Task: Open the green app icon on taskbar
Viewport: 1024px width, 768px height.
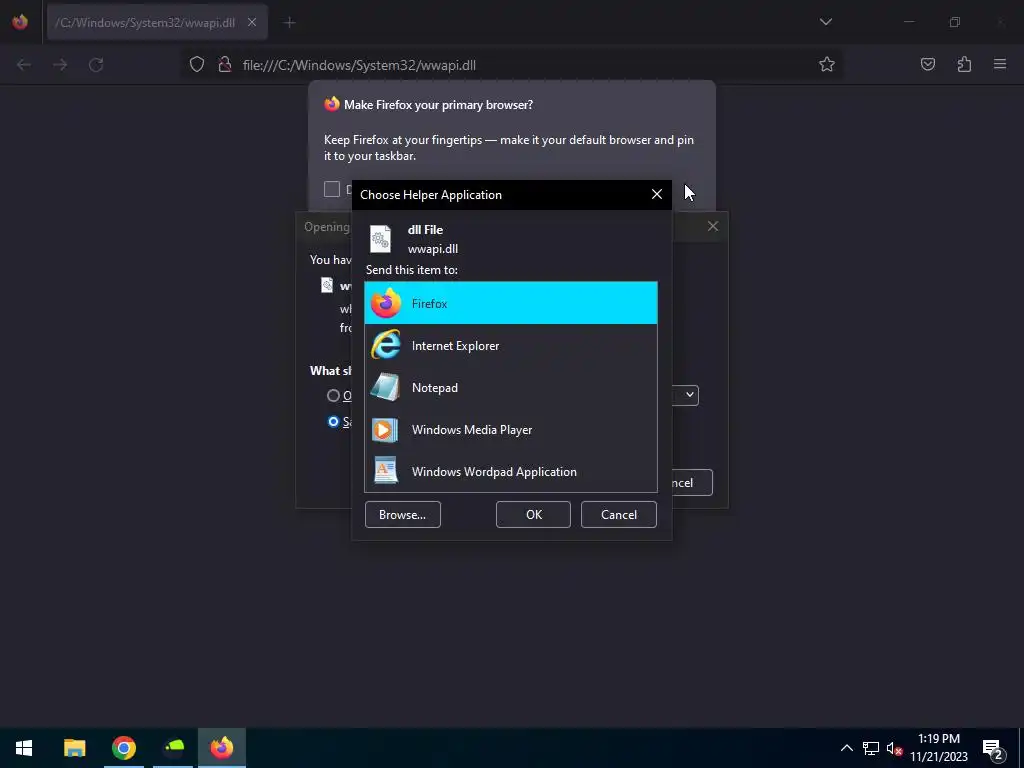Action: pos(173,748)
